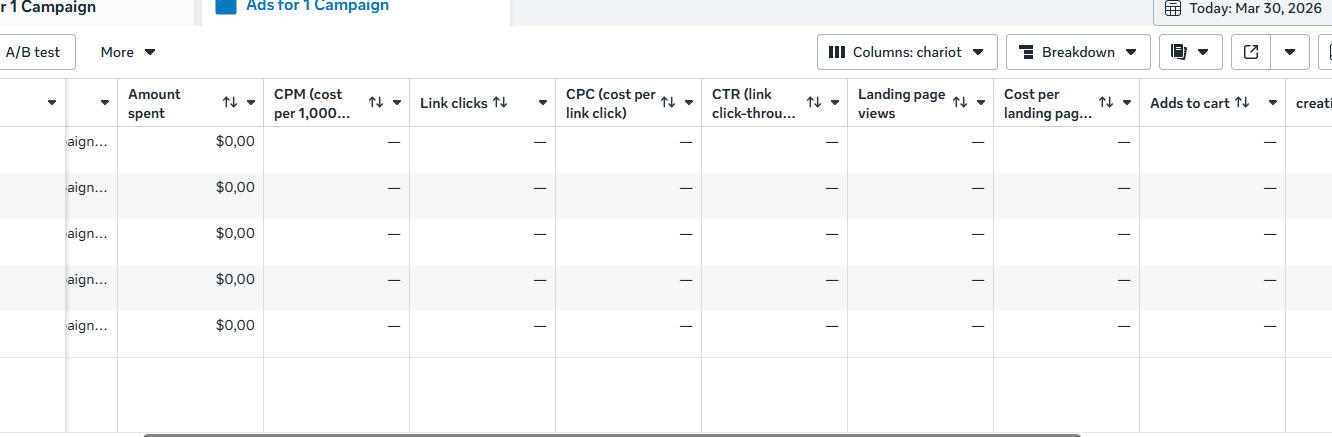Sort by Amount spent column arrows
This screenshot has width=1332, height=437.
(230, 103)
